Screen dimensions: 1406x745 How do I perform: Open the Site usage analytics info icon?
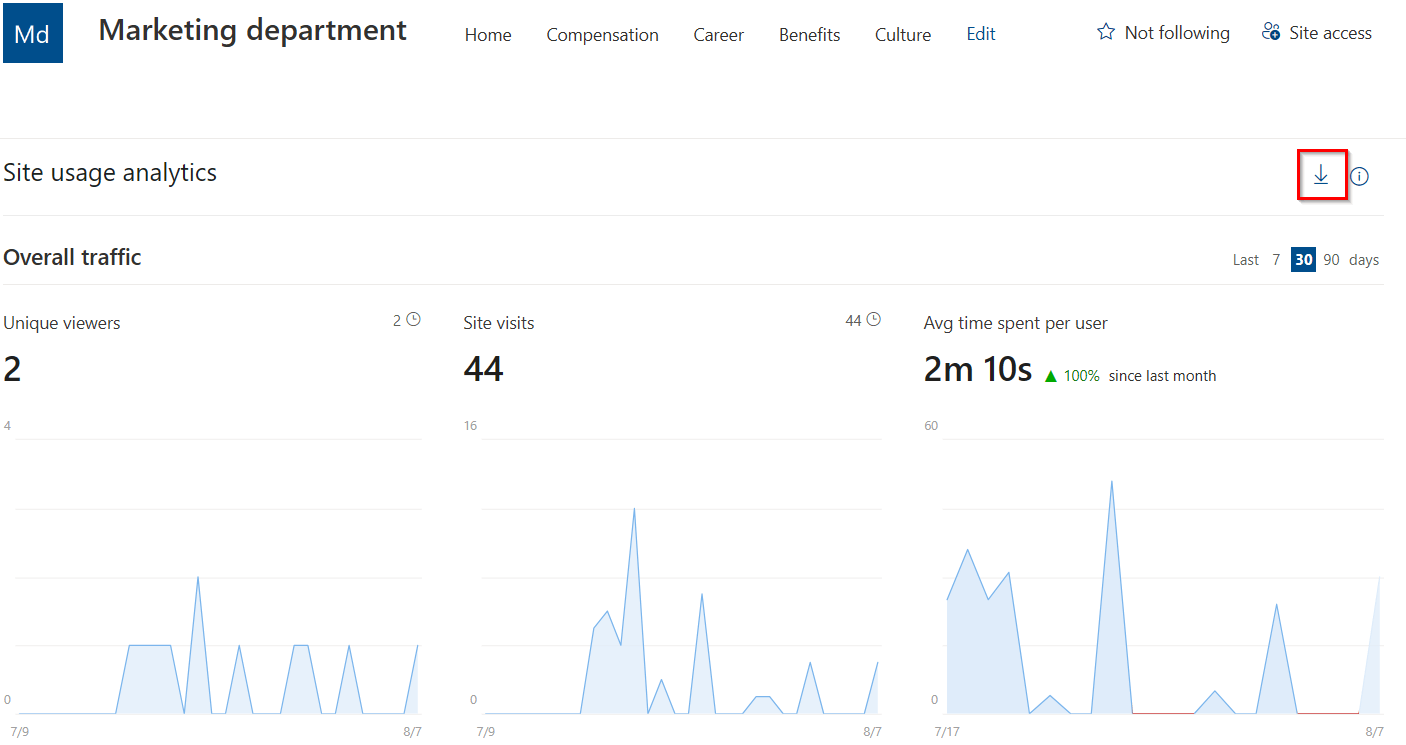point(1360,175)
